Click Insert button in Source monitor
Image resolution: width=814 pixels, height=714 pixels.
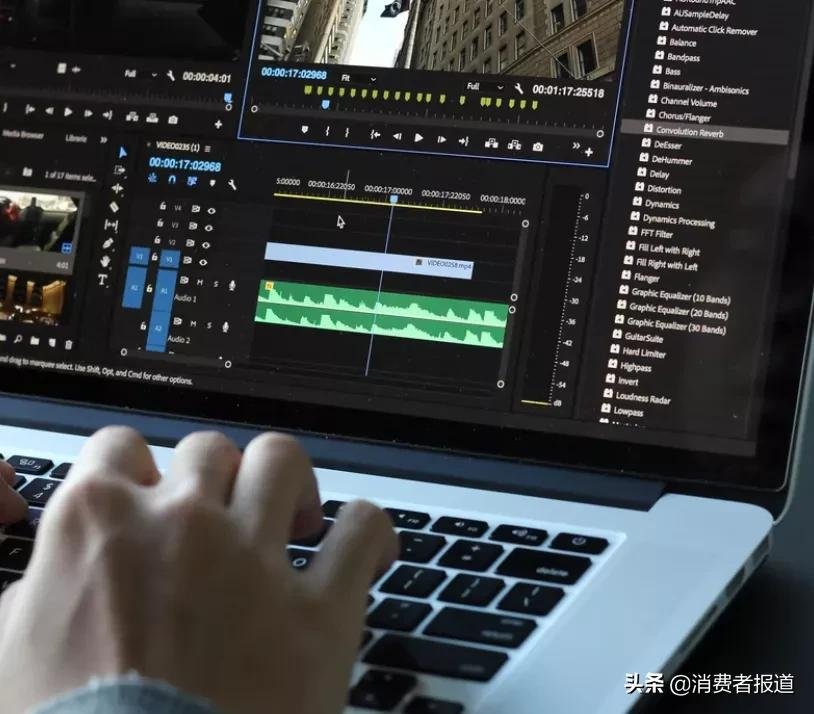(132, 117)
